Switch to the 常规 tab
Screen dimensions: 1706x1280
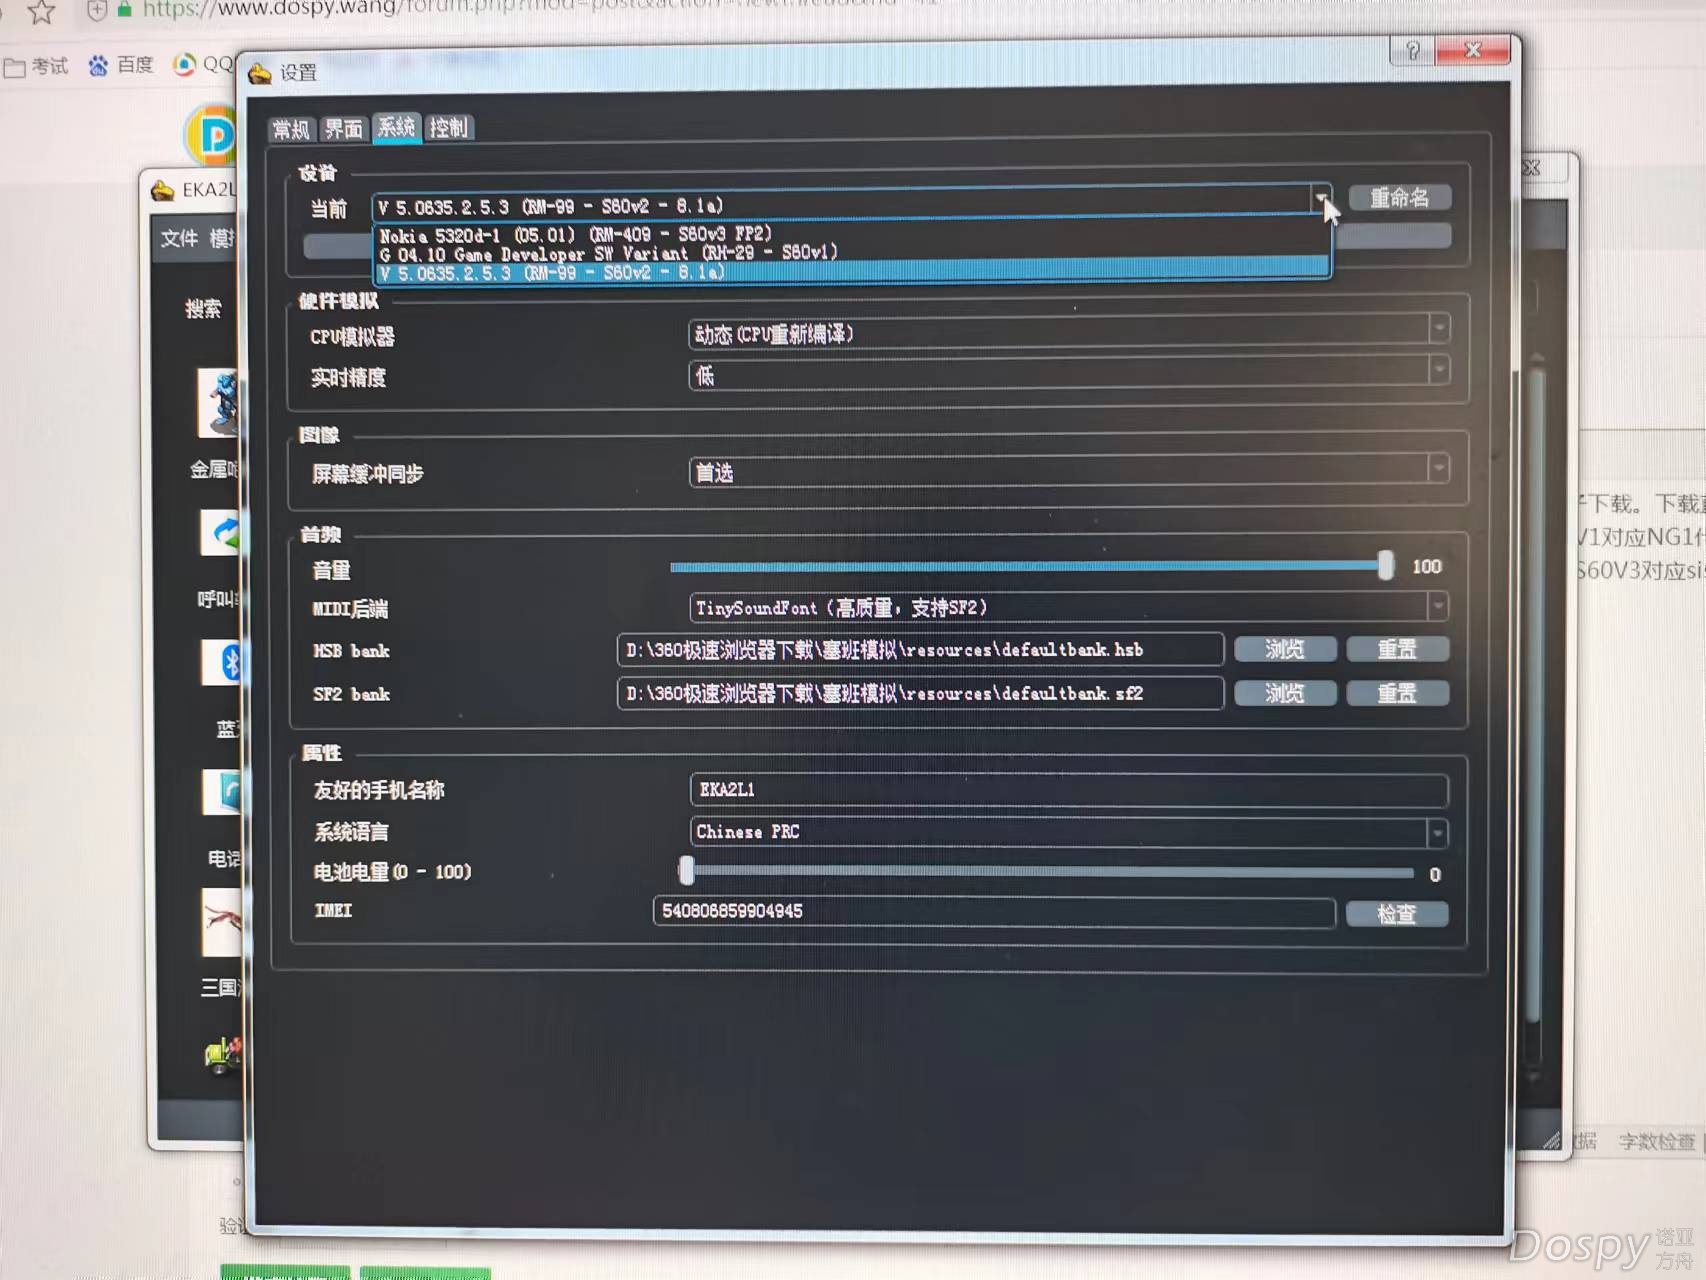tap(292, 129)
